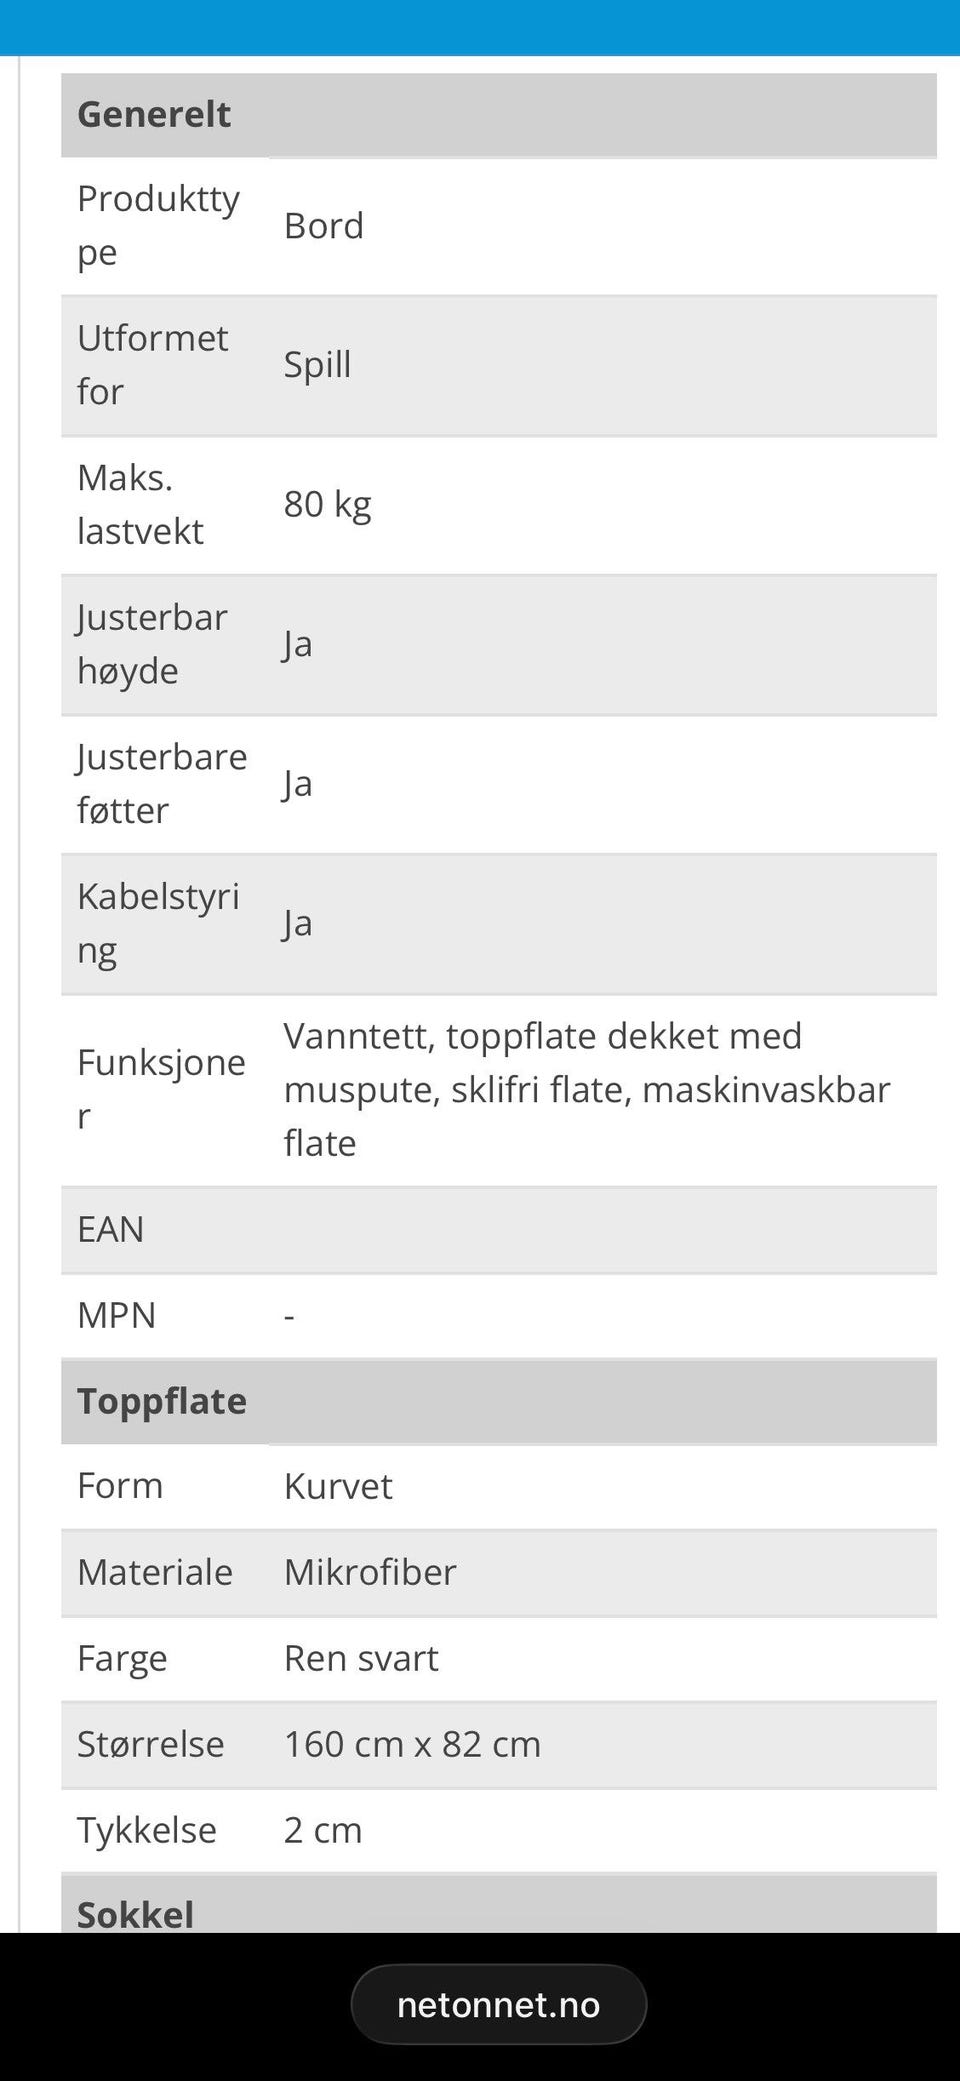Click the blue header bar at top
This screenshot has height=2081, width=960.
[480, 28]
